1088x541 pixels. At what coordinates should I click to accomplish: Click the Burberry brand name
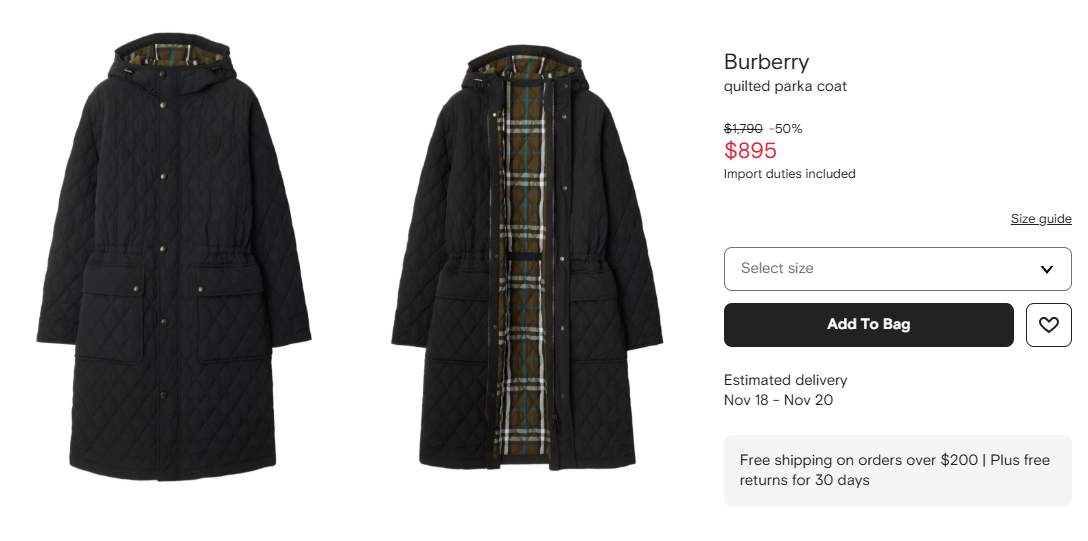click(766, 62)
